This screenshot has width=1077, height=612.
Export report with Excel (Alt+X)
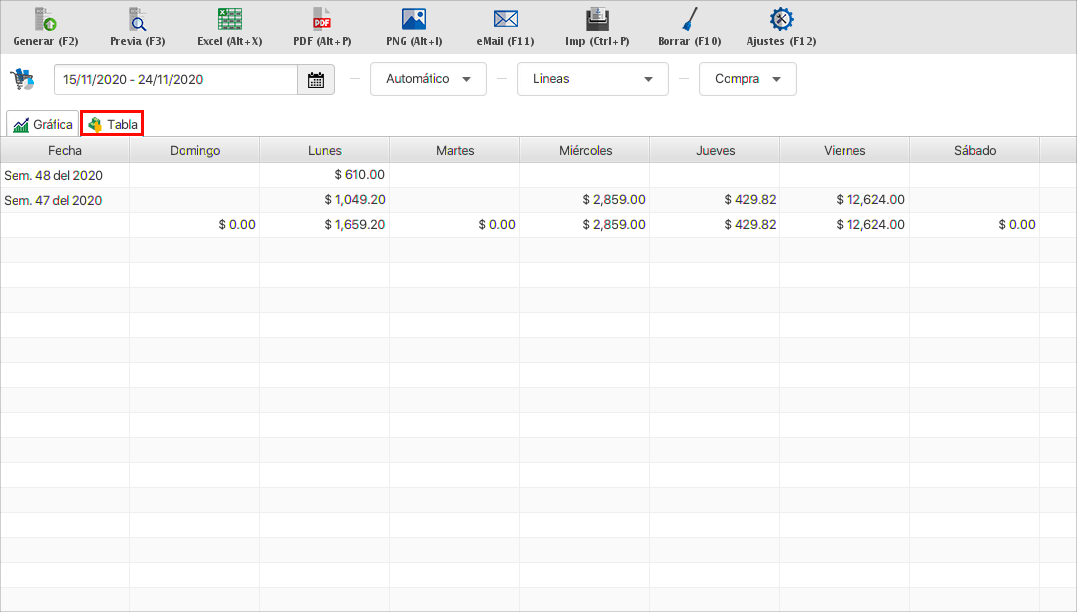point(230,20)
